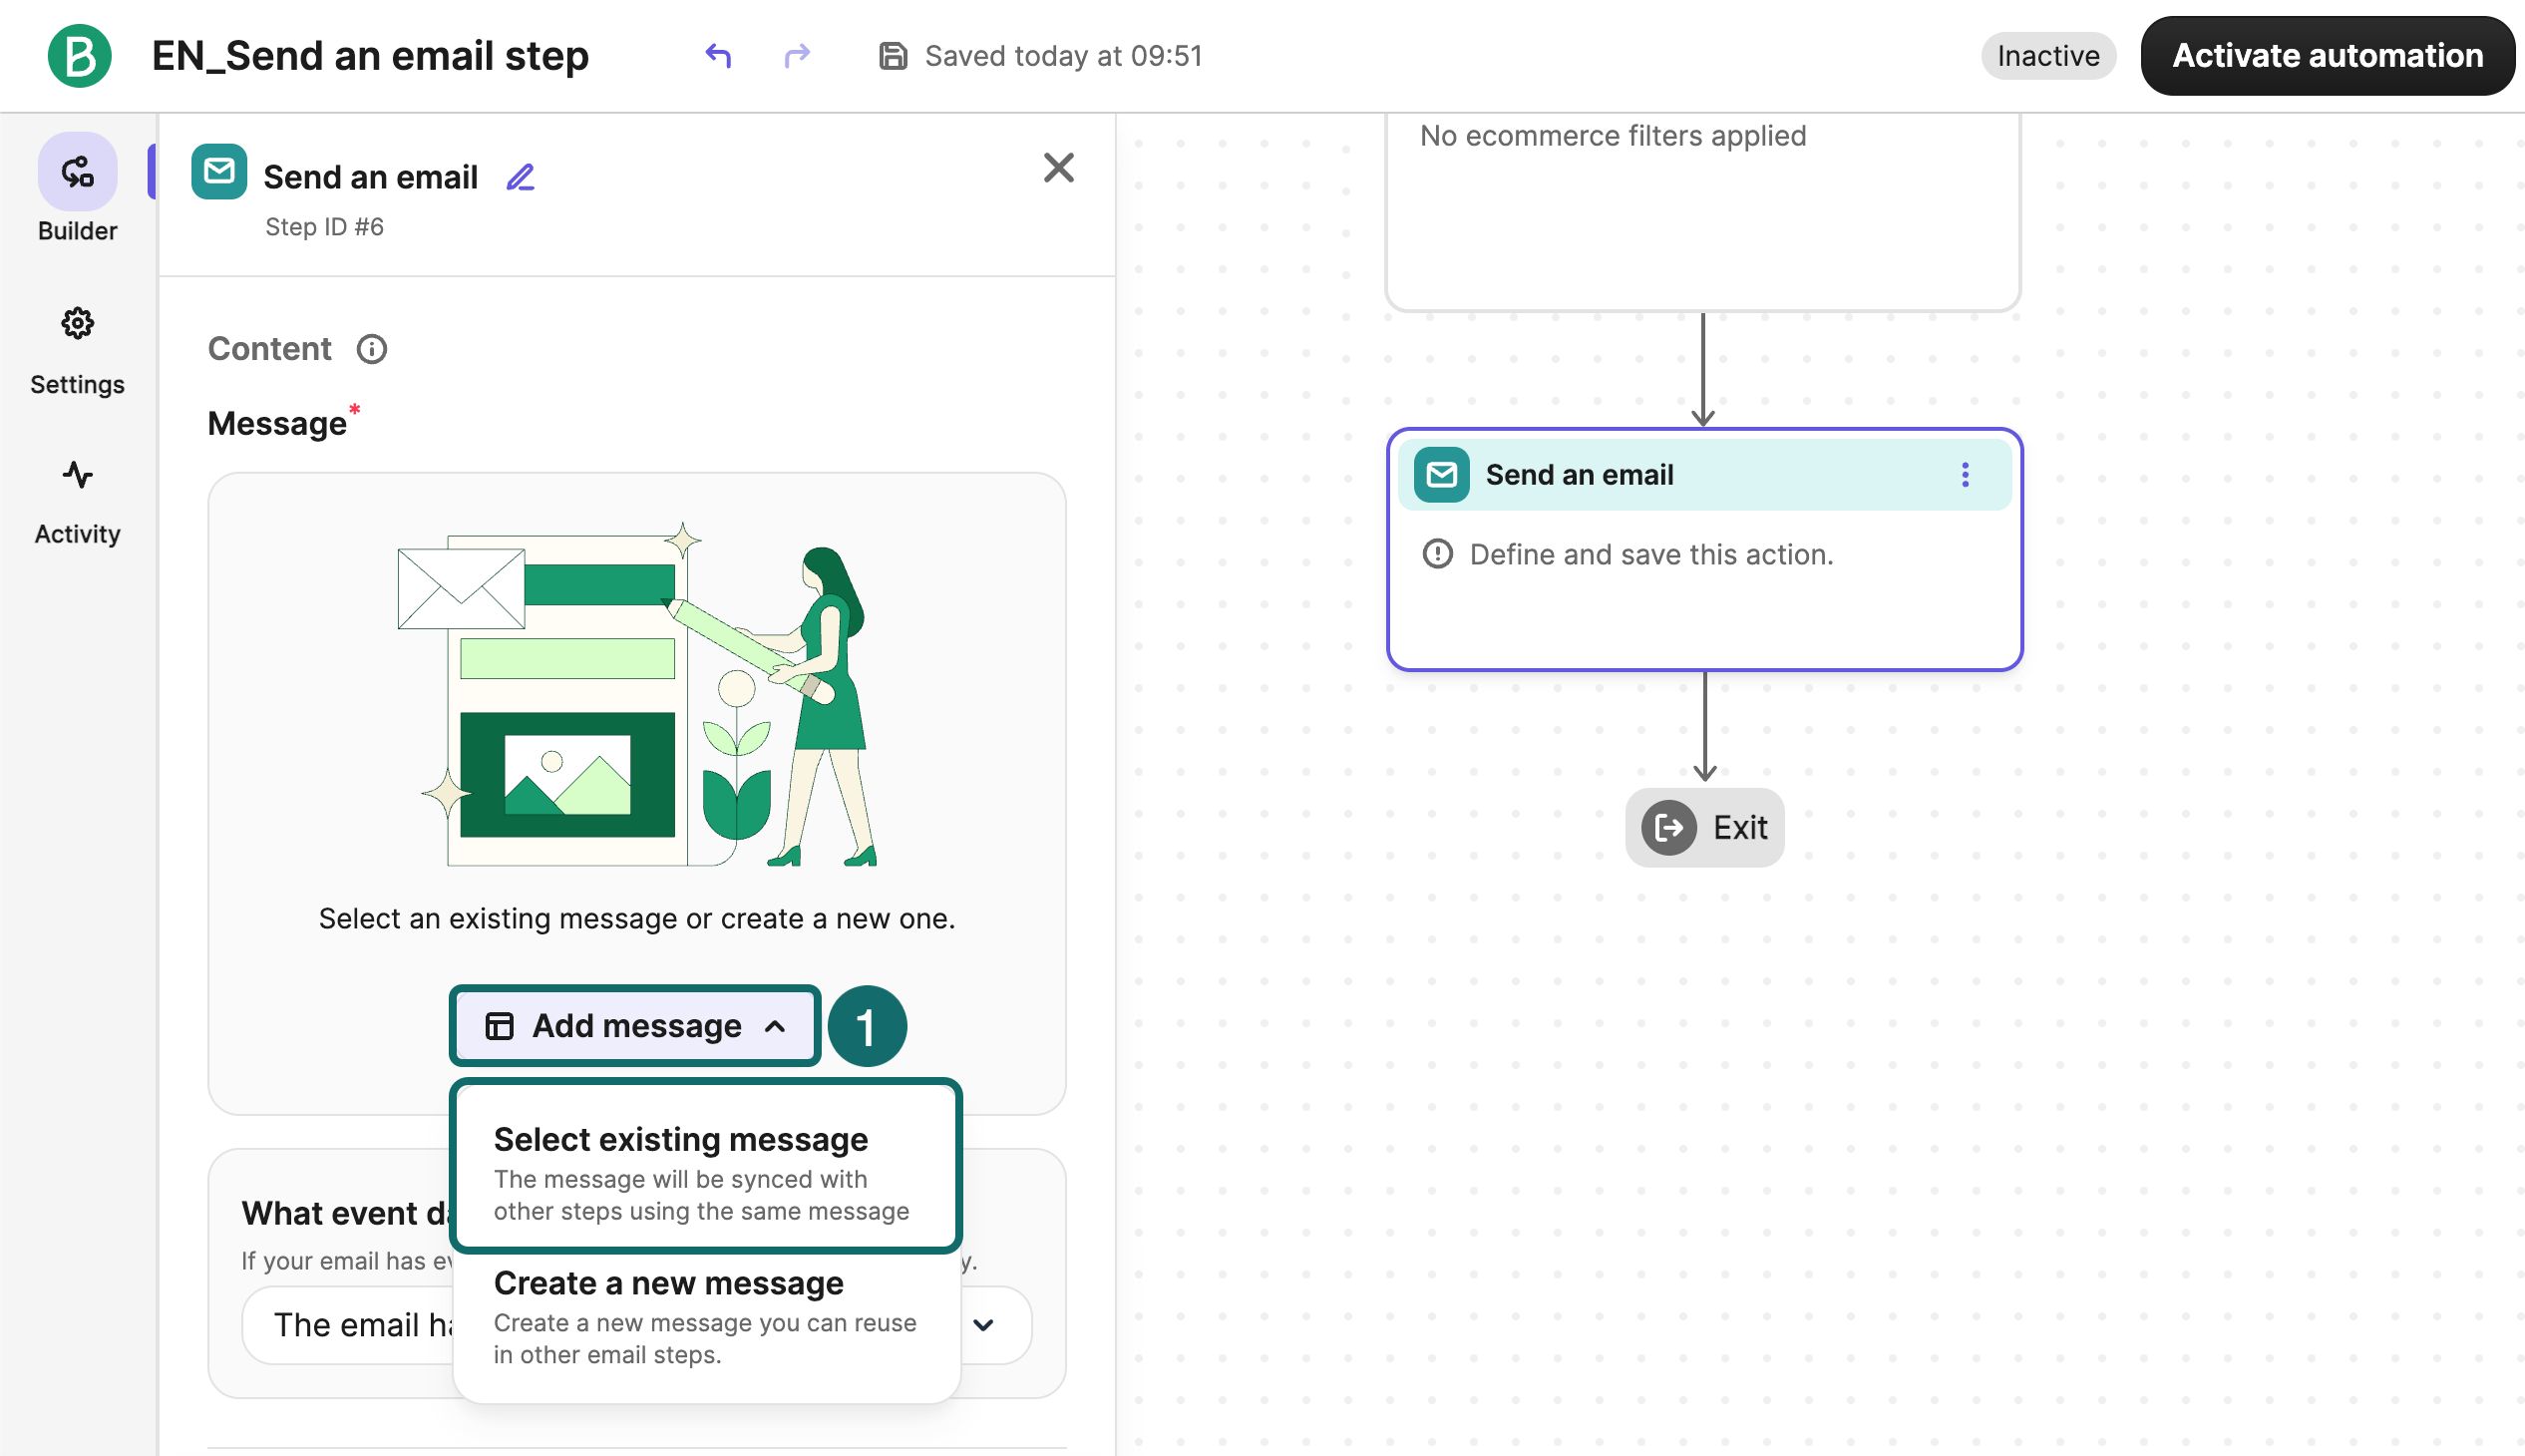Viewport: 2525px width, 1456px height.
Task: Click the redo arrow icon
Action: [x=797, y=56]
